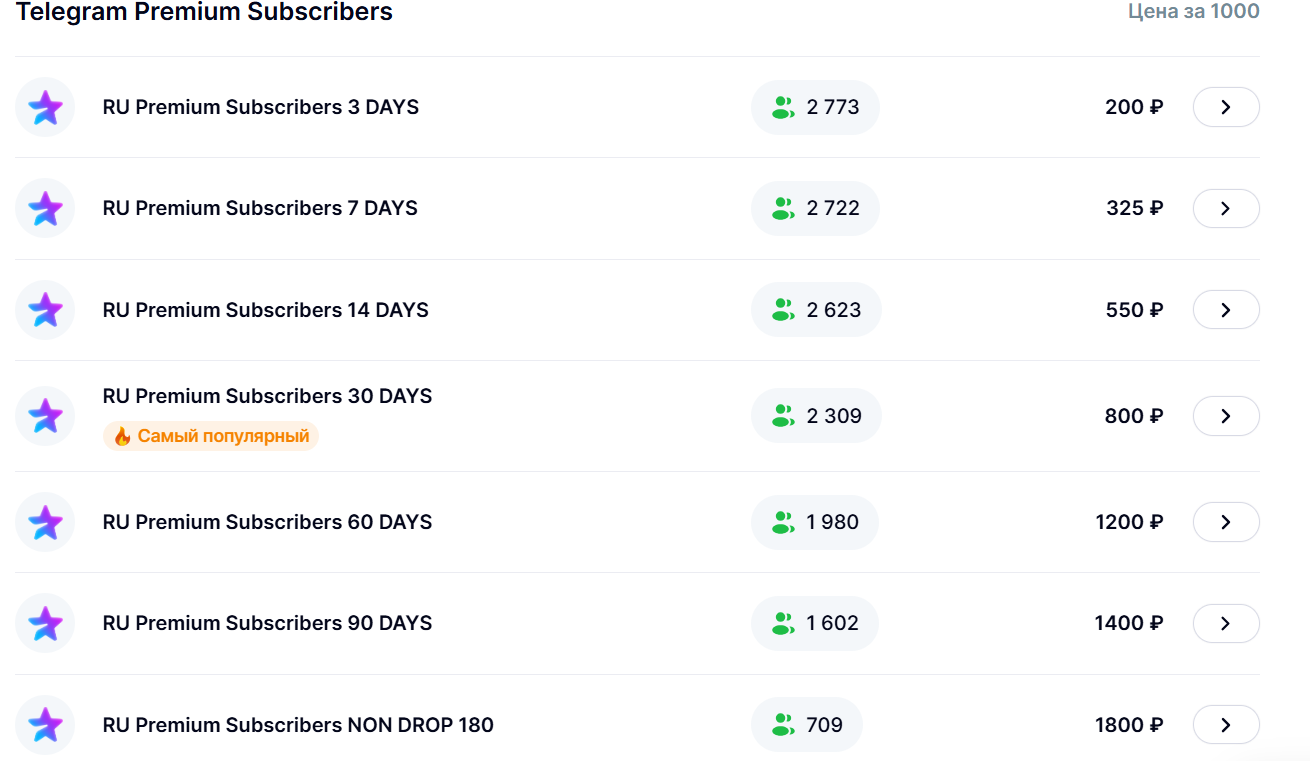Click the star icon beside 7 DAYS plan
Image resolution: width=1310 pixels, height=761 pixels.
click(45, 208)
